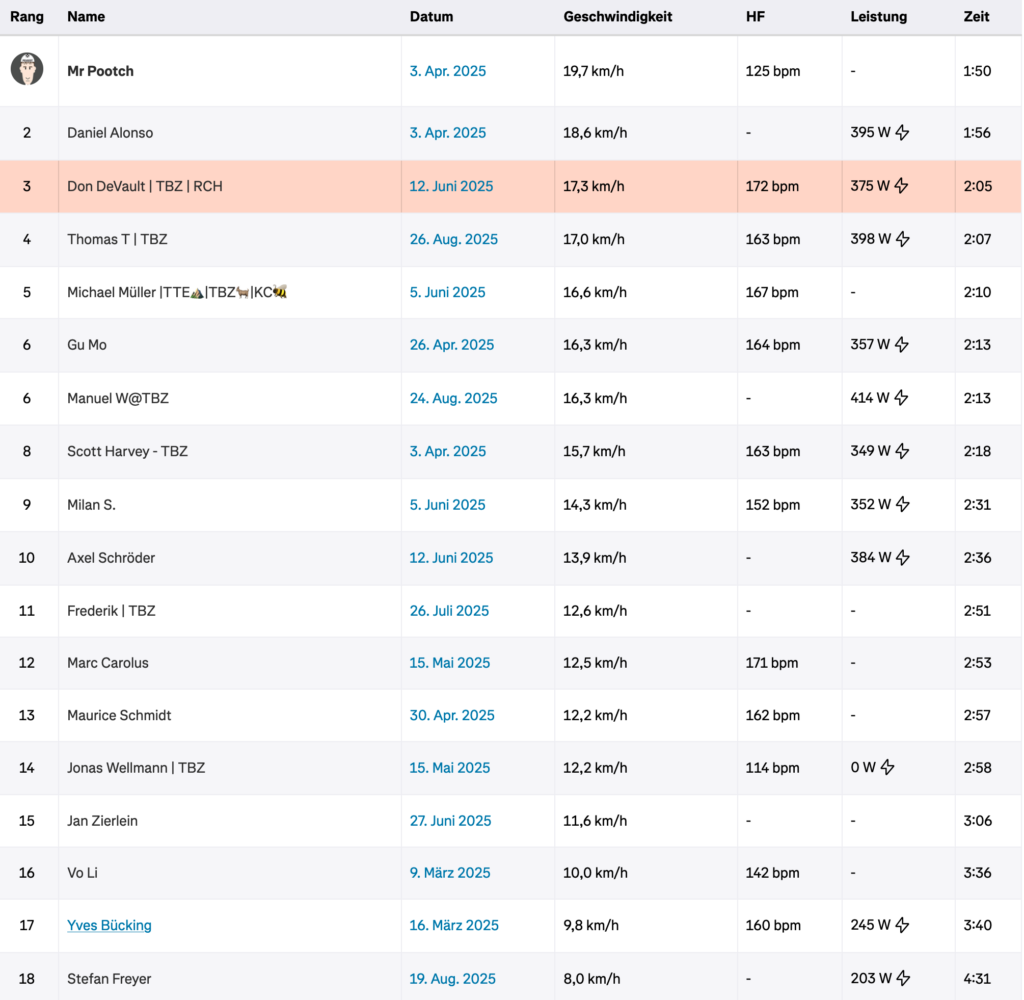Image resolution: width=1024 pixels, height=1000 pixels.
Task: Open Maurice Schmidt's 30. Apr. 2025 activity
Action: click(x=452, y=715)
